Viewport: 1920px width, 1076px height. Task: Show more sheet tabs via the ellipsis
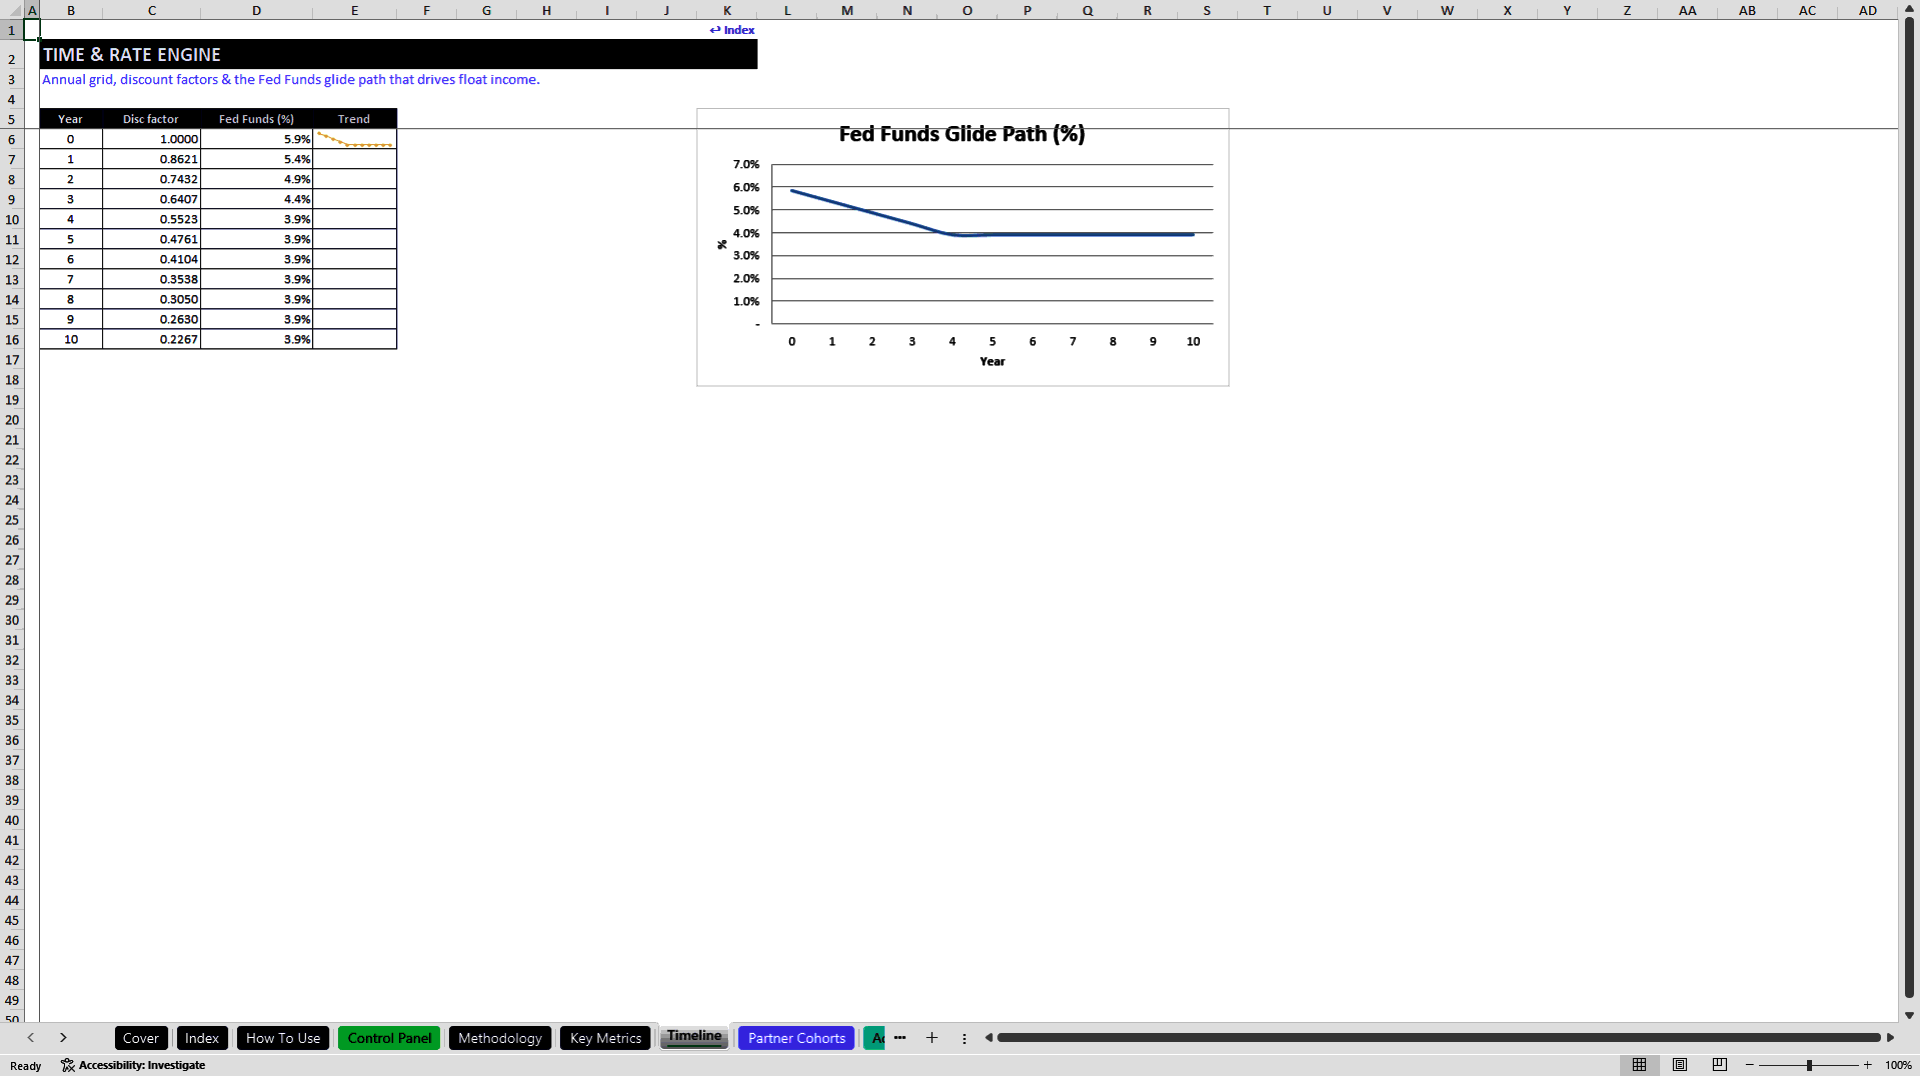click(x=900, y=1038)
